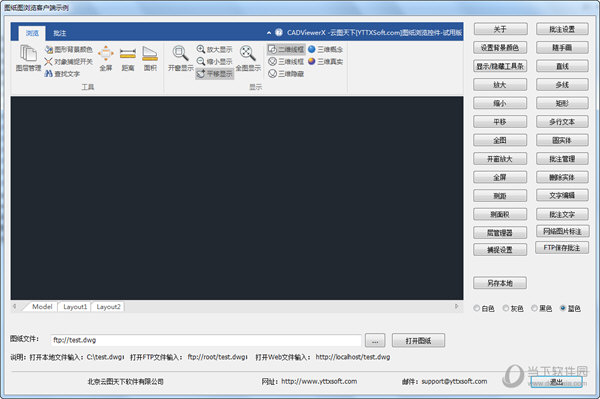The height and width of the screenshot is (399, 600).
Task: Collapse the ribbon with the up arrow
Action: point(269,33)
